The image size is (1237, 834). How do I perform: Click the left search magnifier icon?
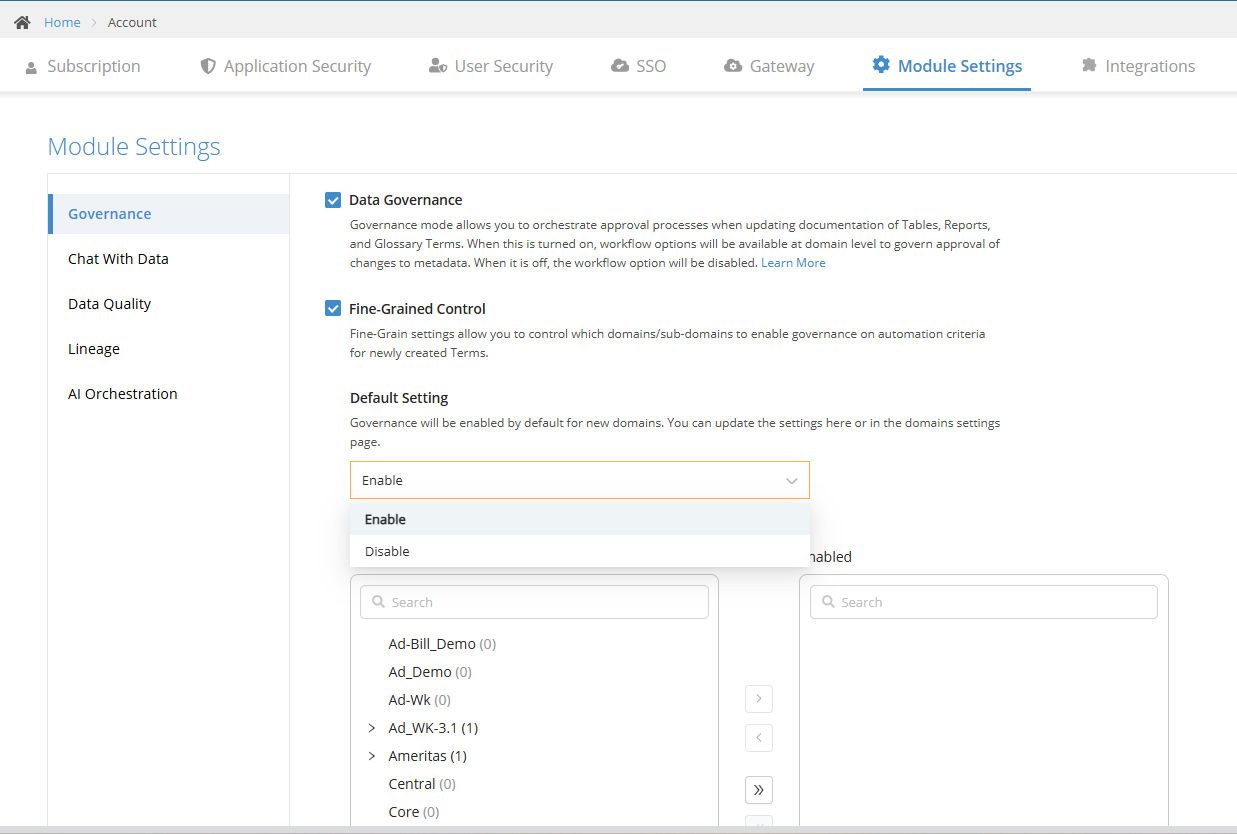click(378, 602)
